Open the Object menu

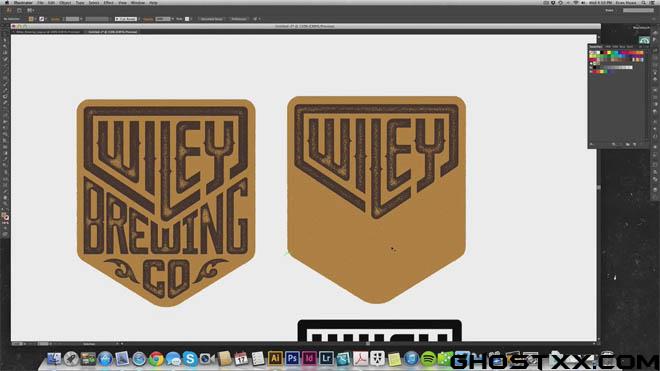point(65,3)
